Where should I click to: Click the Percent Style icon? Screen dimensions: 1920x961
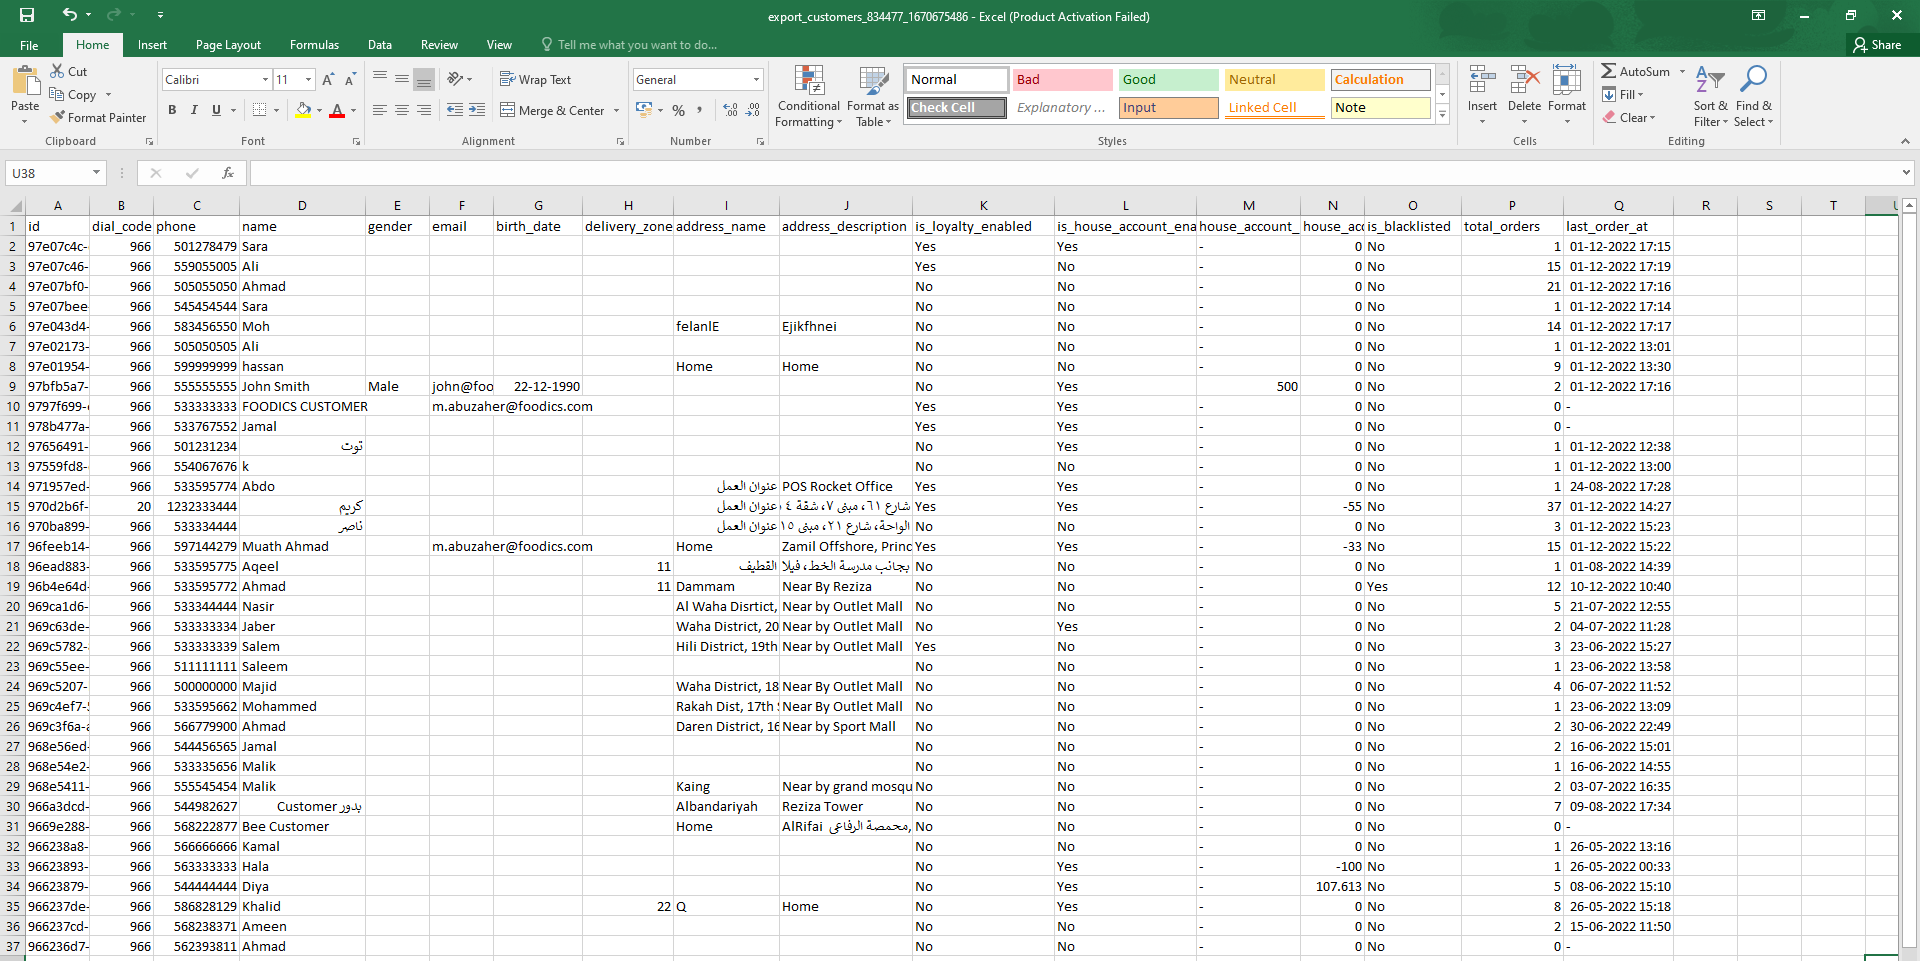click(x=679, y=110)
